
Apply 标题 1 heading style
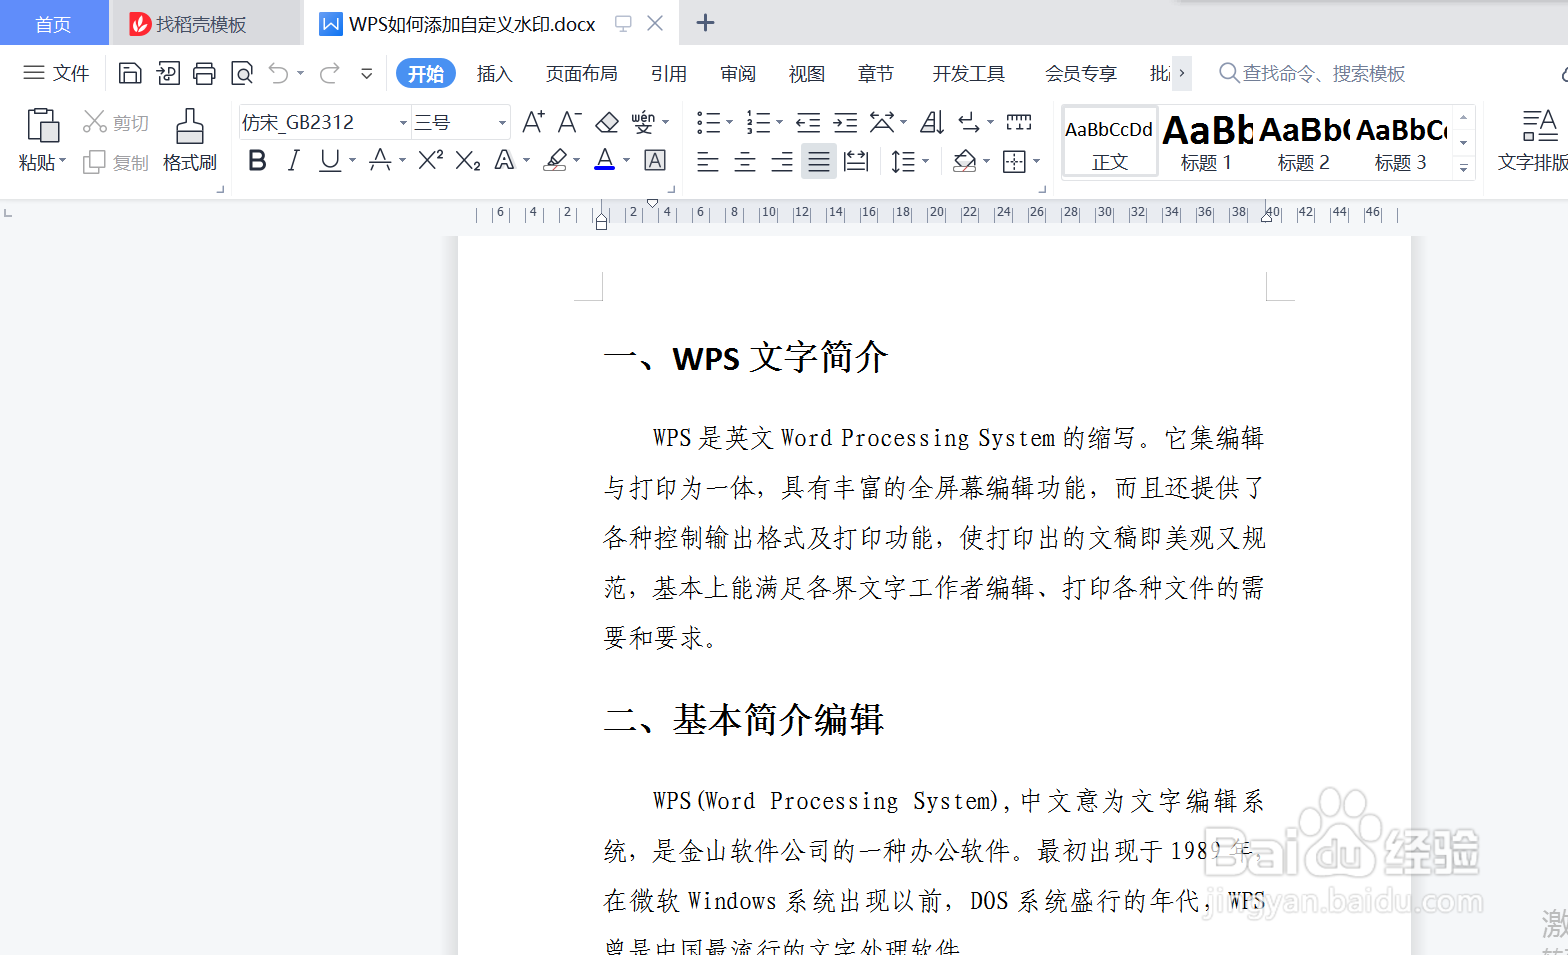1207,142
